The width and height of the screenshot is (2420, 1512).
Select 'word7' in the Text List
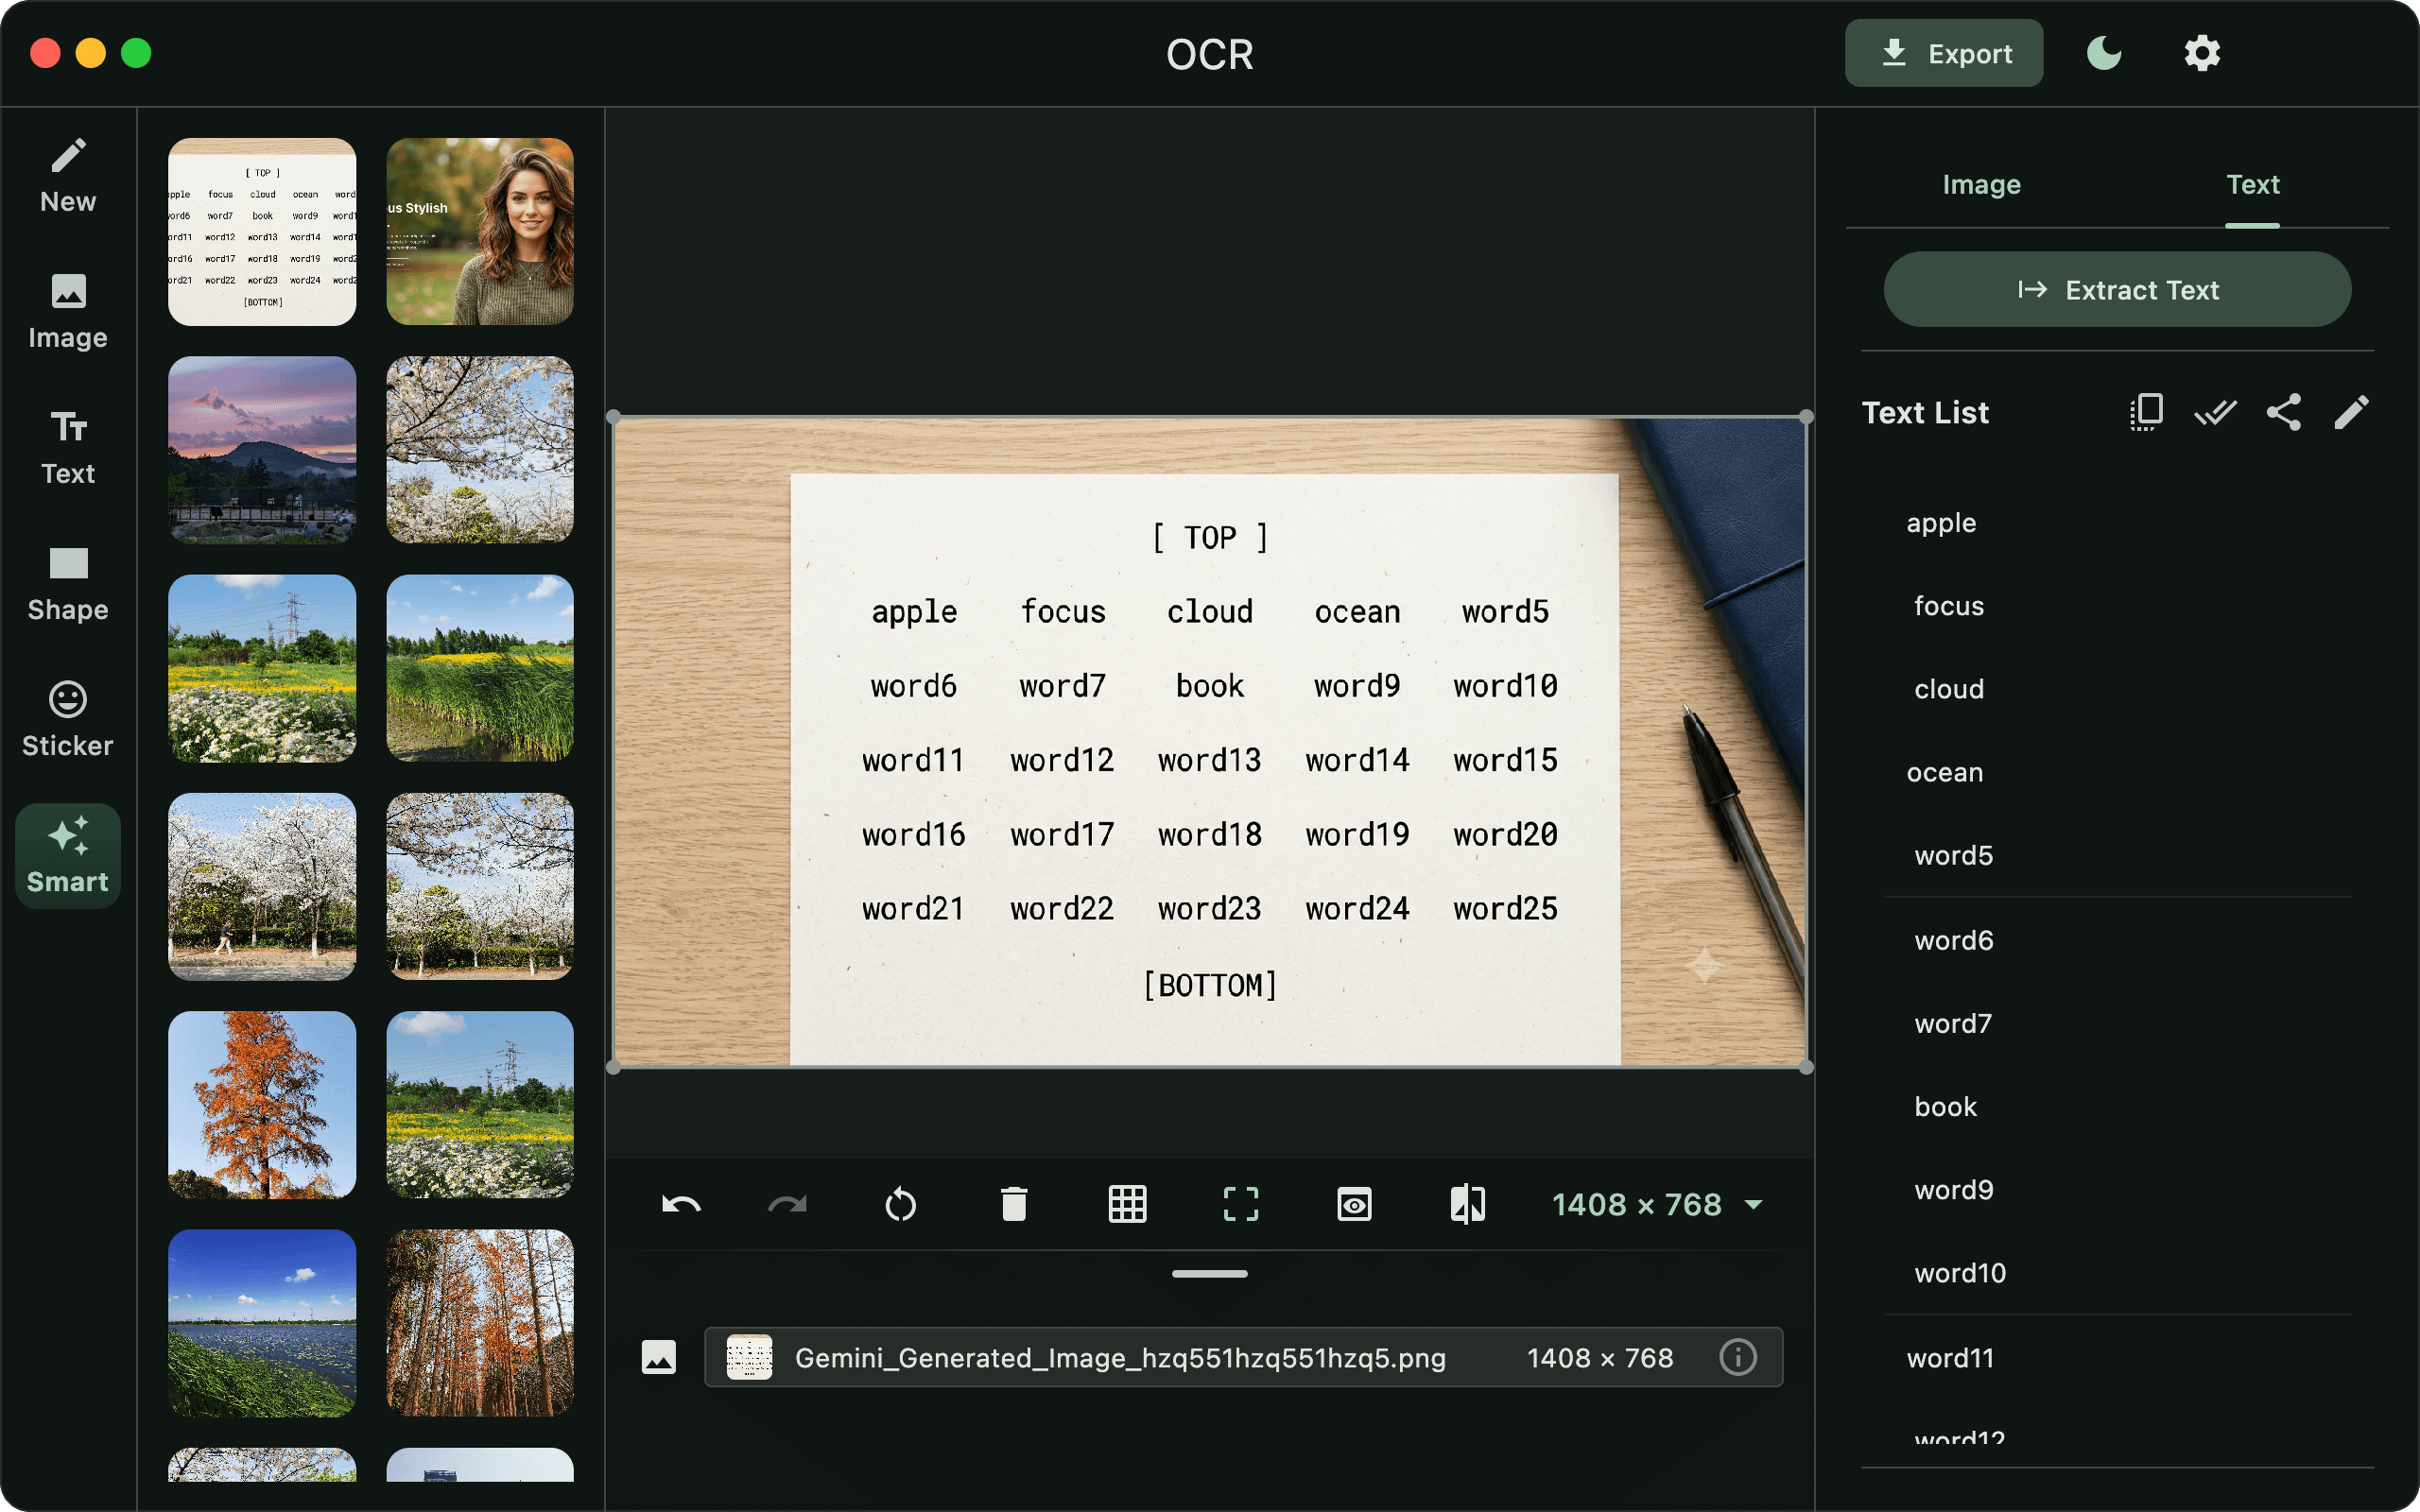(1952, 1023)
